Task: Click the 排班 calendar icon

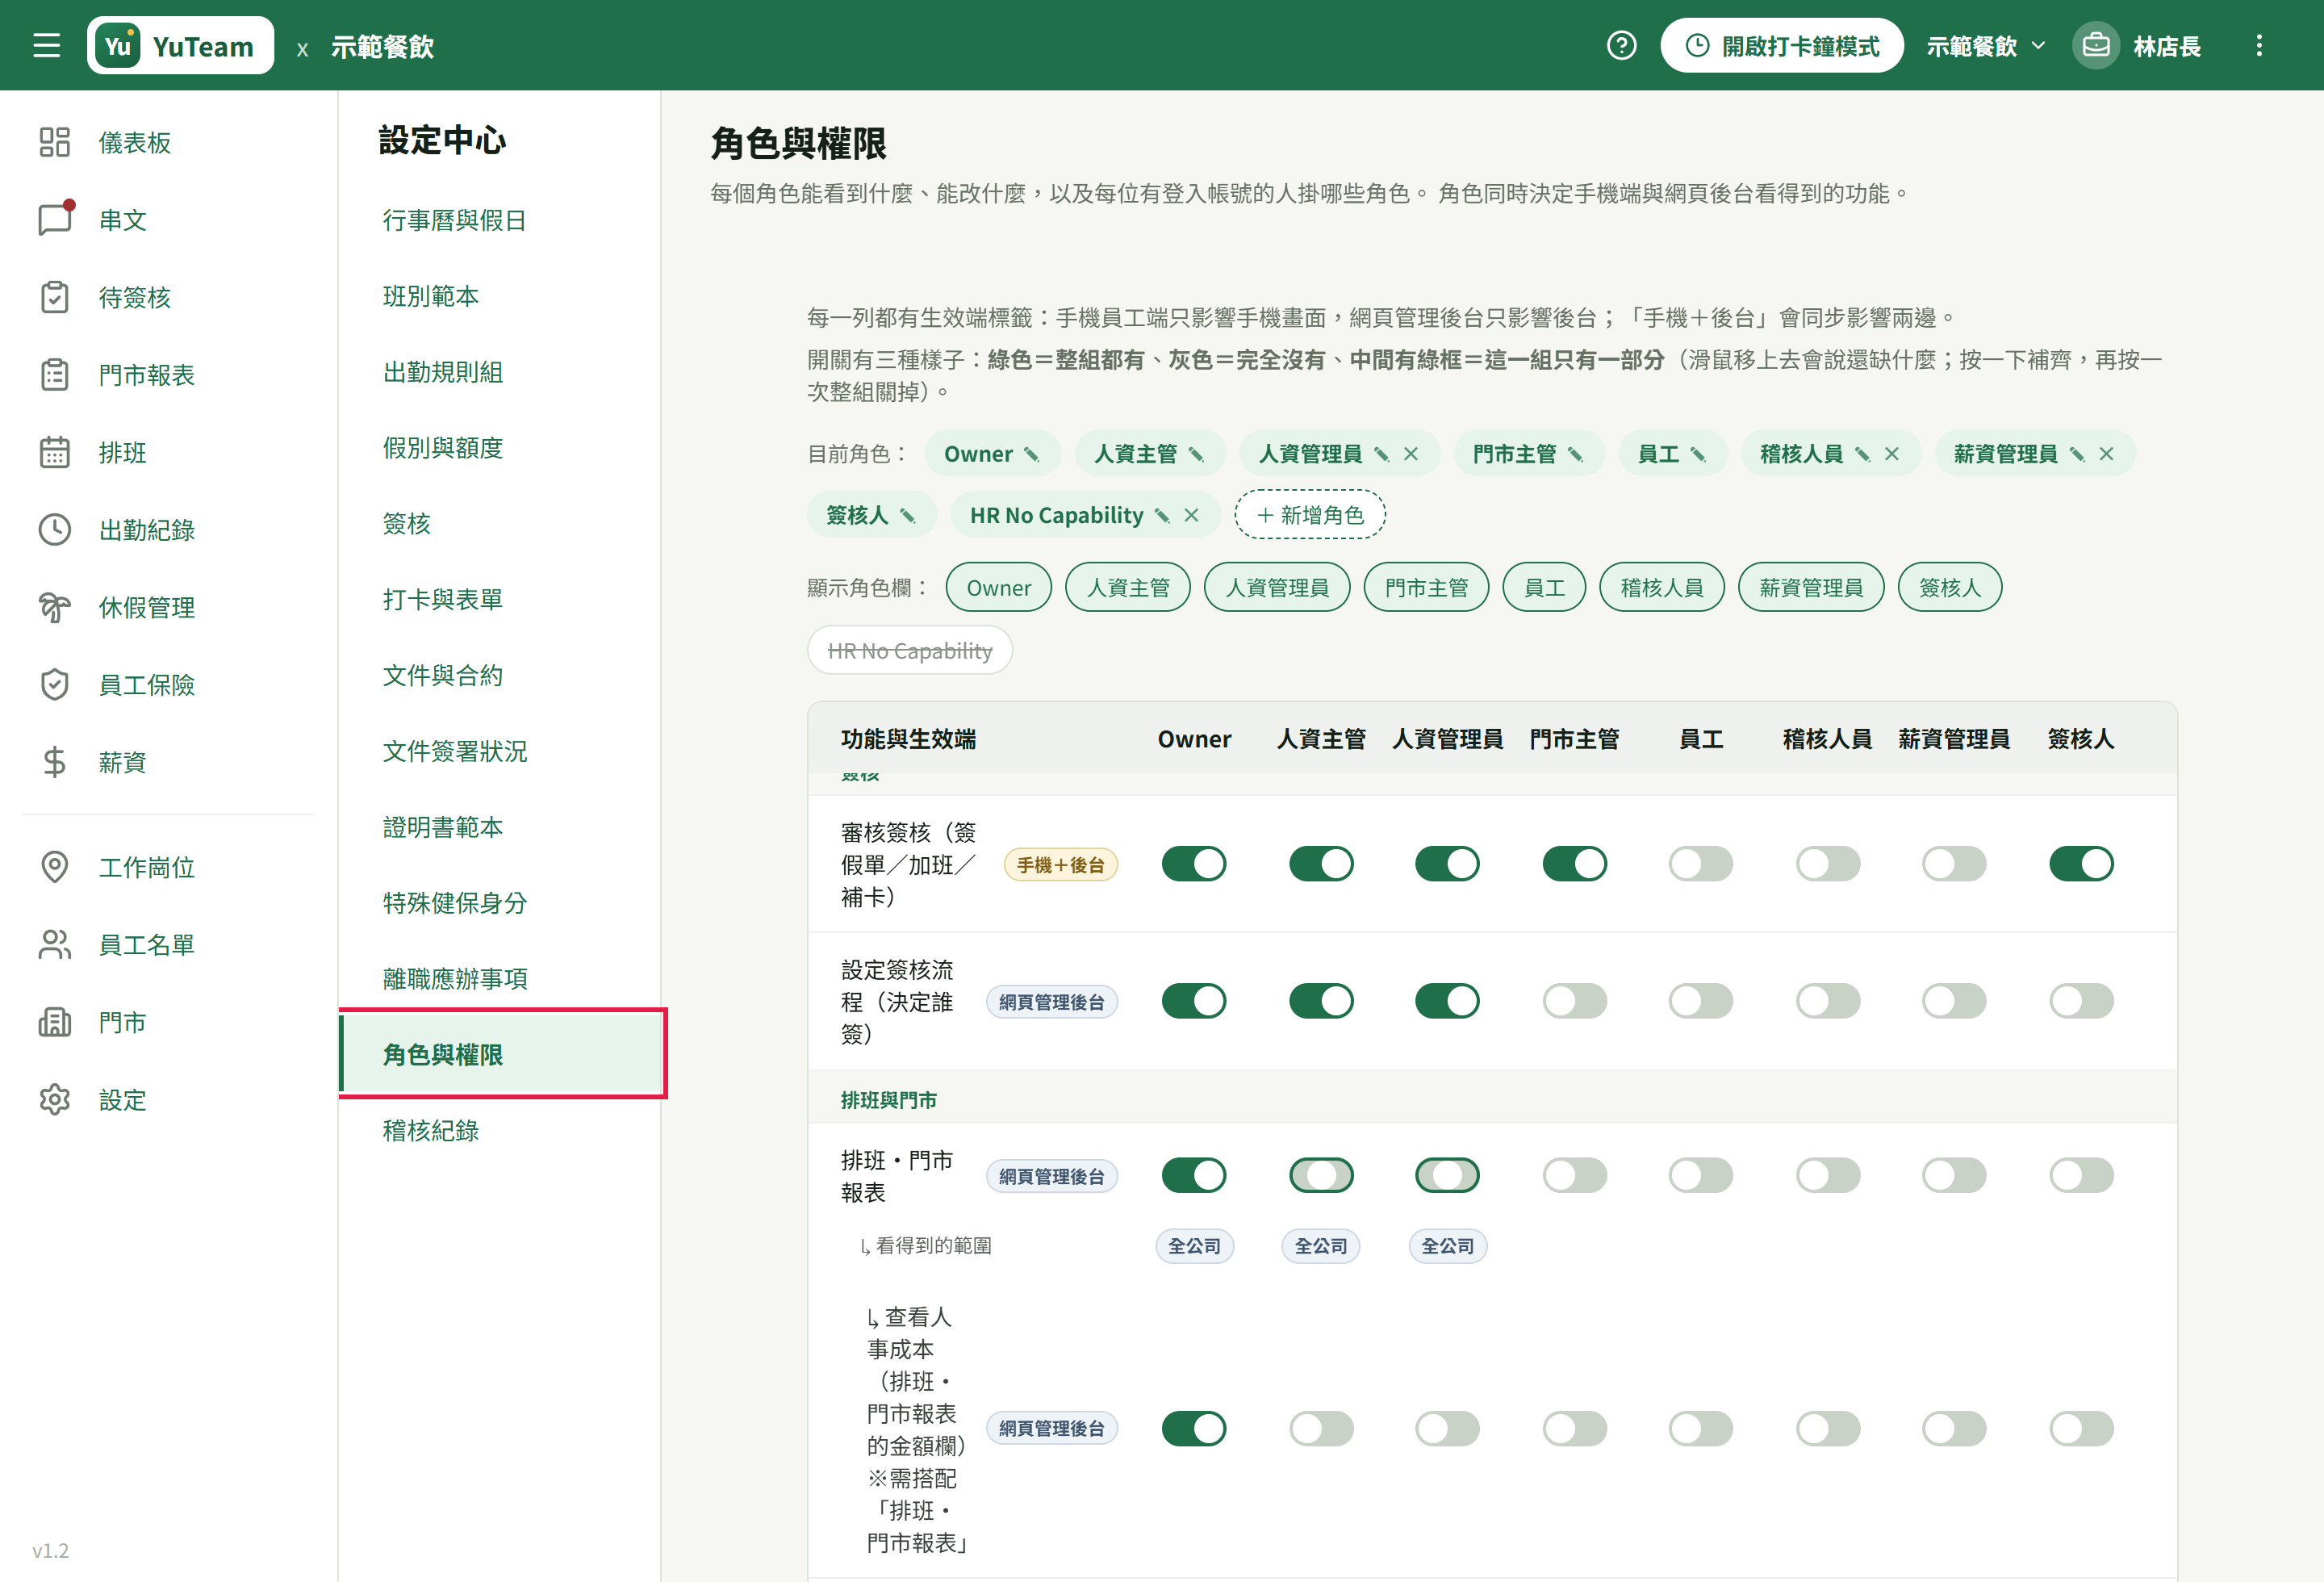Action: click(54, 452)
